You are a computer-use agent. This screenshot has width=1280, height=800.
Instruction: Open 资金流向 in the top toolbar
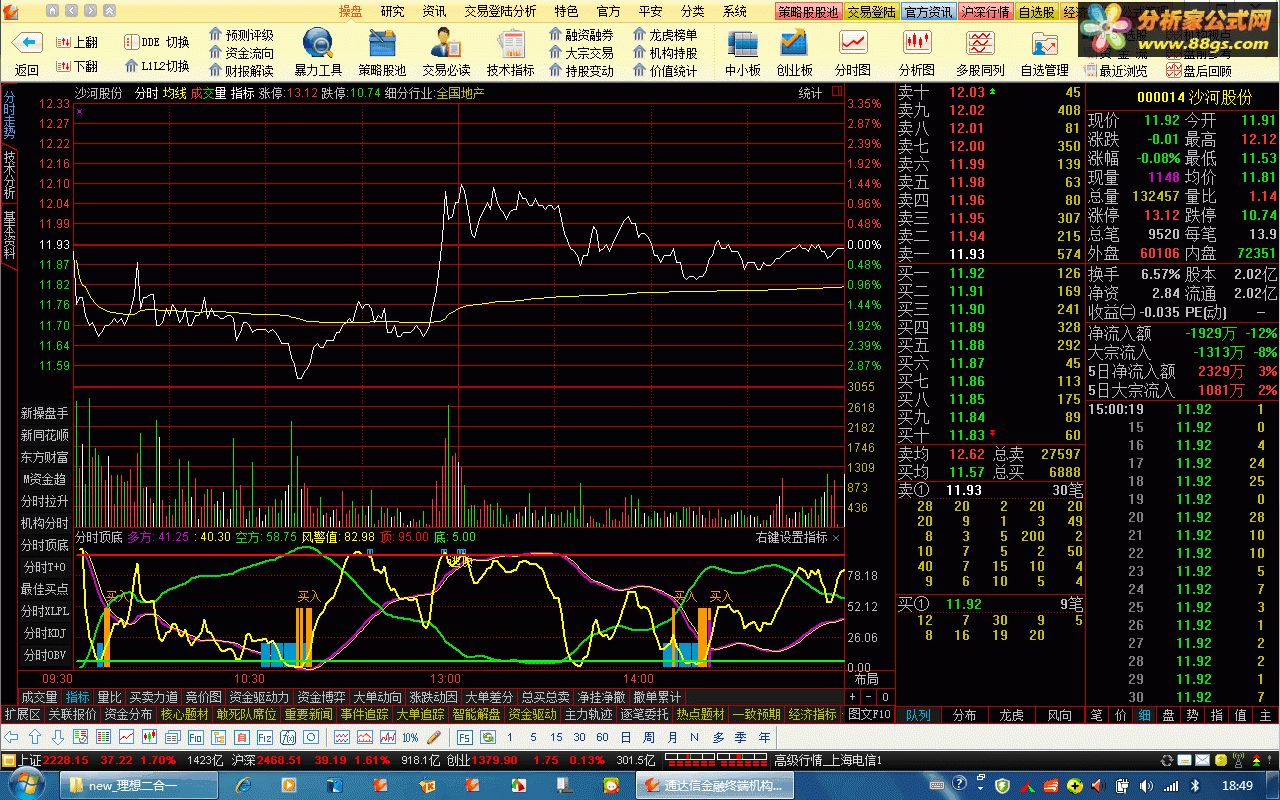(x=241, y=53)
